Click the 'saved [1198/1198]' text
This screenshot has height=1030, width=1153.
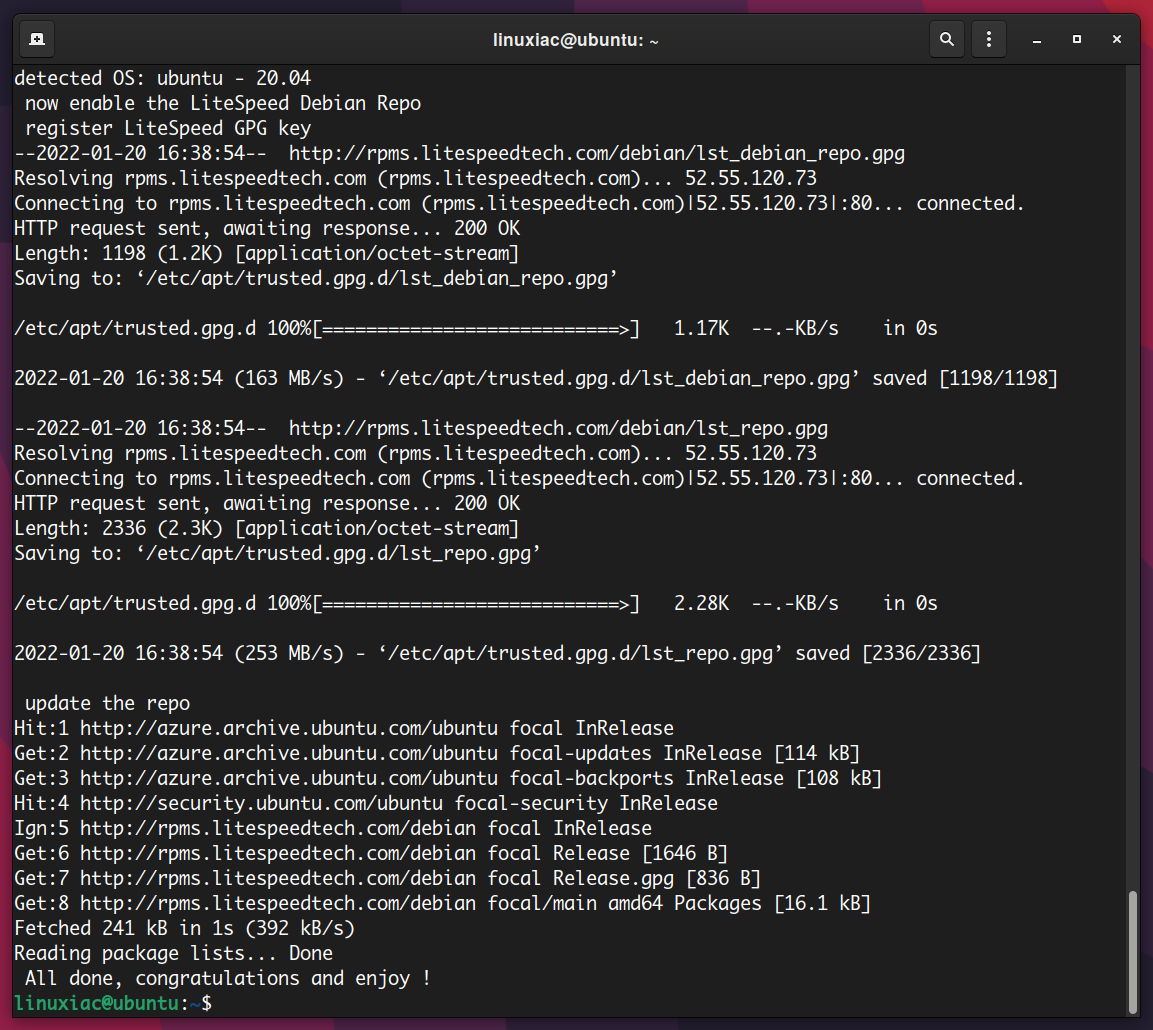click(x=965, y=378)
